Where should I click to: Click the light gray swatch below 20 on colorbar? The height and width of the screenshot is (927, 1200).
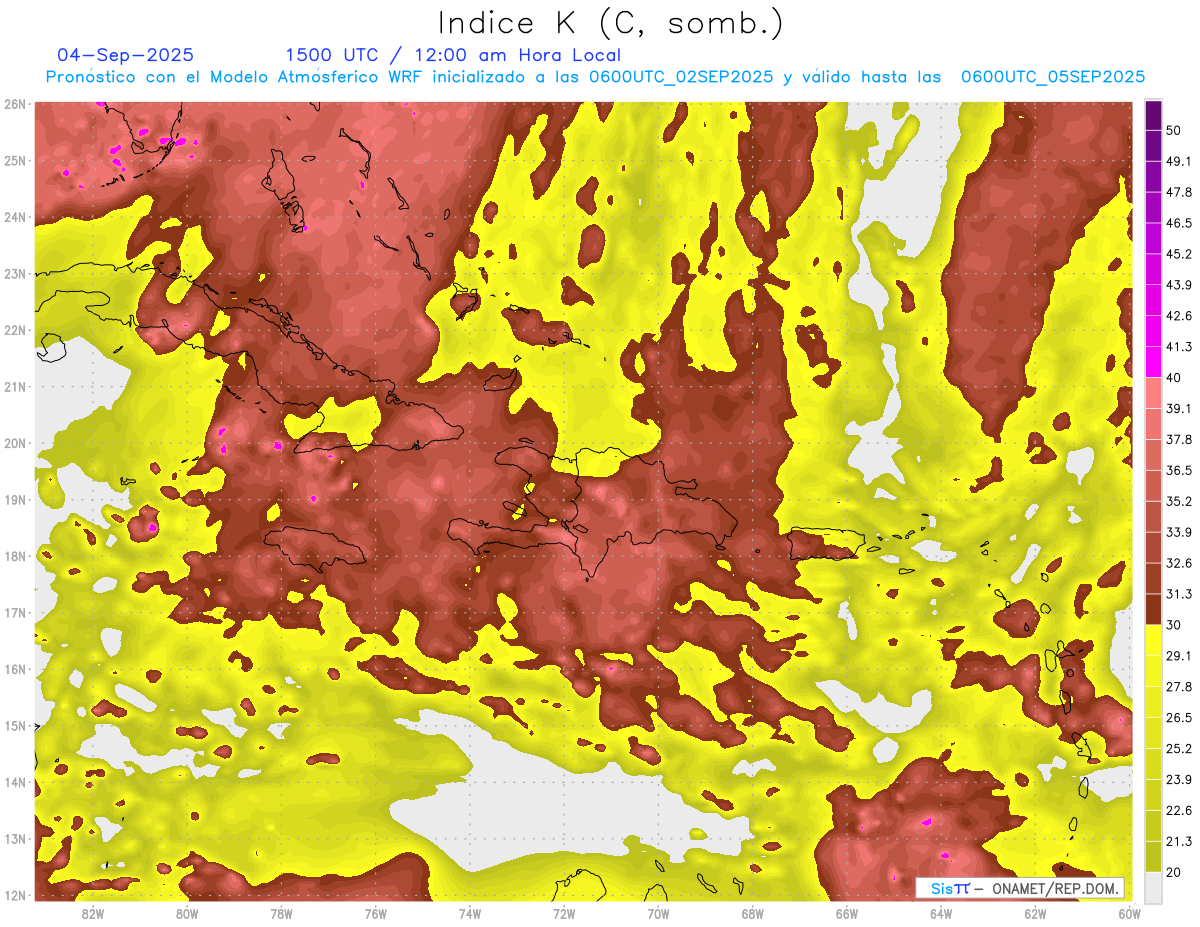pos(1153,886)
